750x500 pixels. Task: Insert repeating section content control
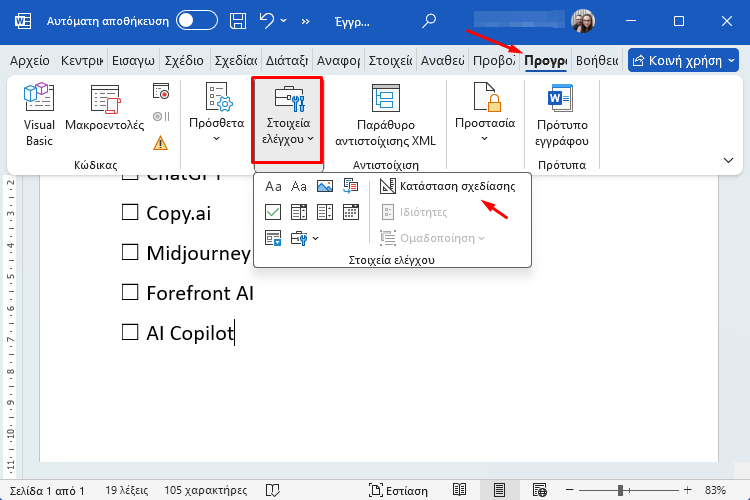[x=273, y=238]
